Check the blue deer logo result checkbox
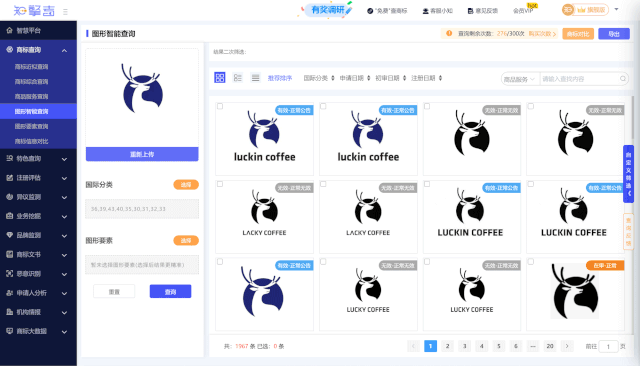Image resolution: width=640 pixels, height=366 pixels. [220, 262]
